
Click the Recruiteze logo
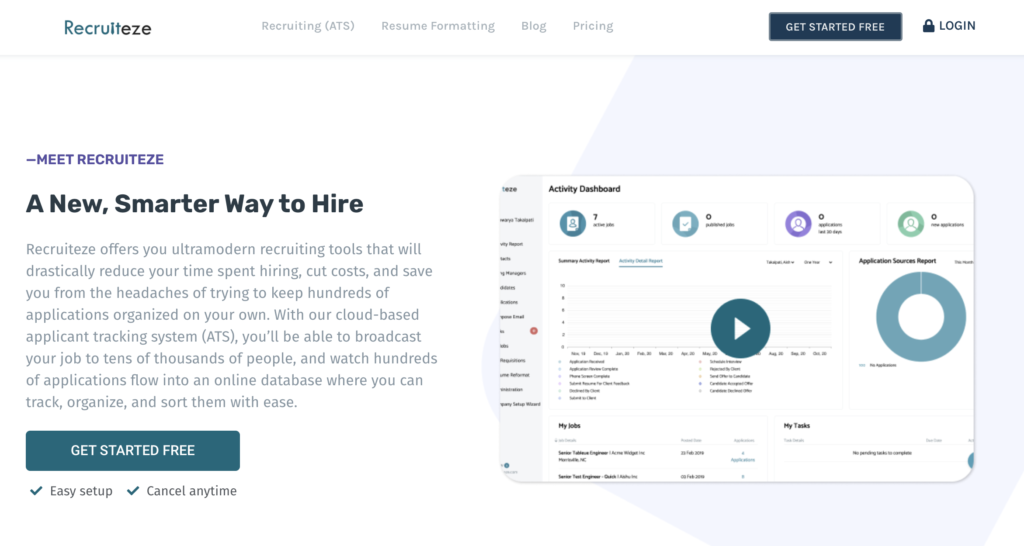tap(107, 27)
